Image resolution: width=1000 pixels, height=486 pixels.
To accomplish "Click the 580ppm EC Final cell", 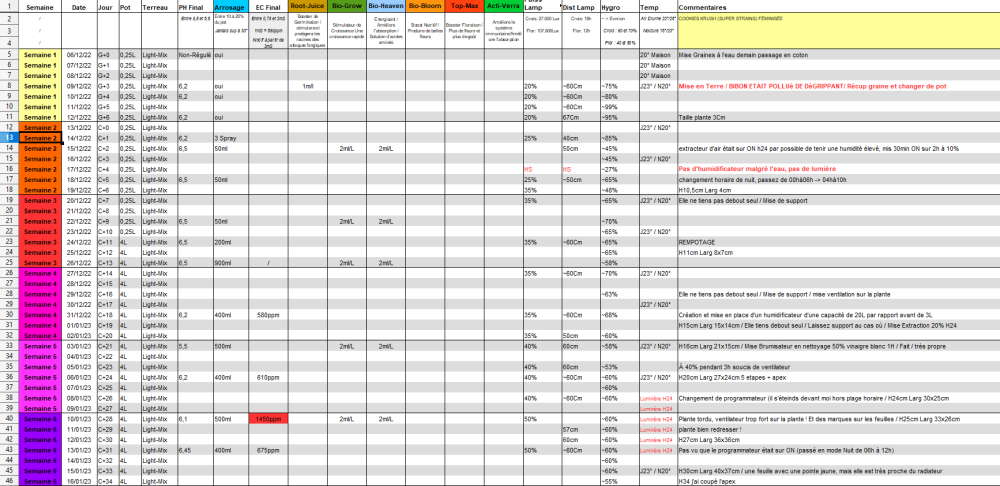I will coord(268,314).
